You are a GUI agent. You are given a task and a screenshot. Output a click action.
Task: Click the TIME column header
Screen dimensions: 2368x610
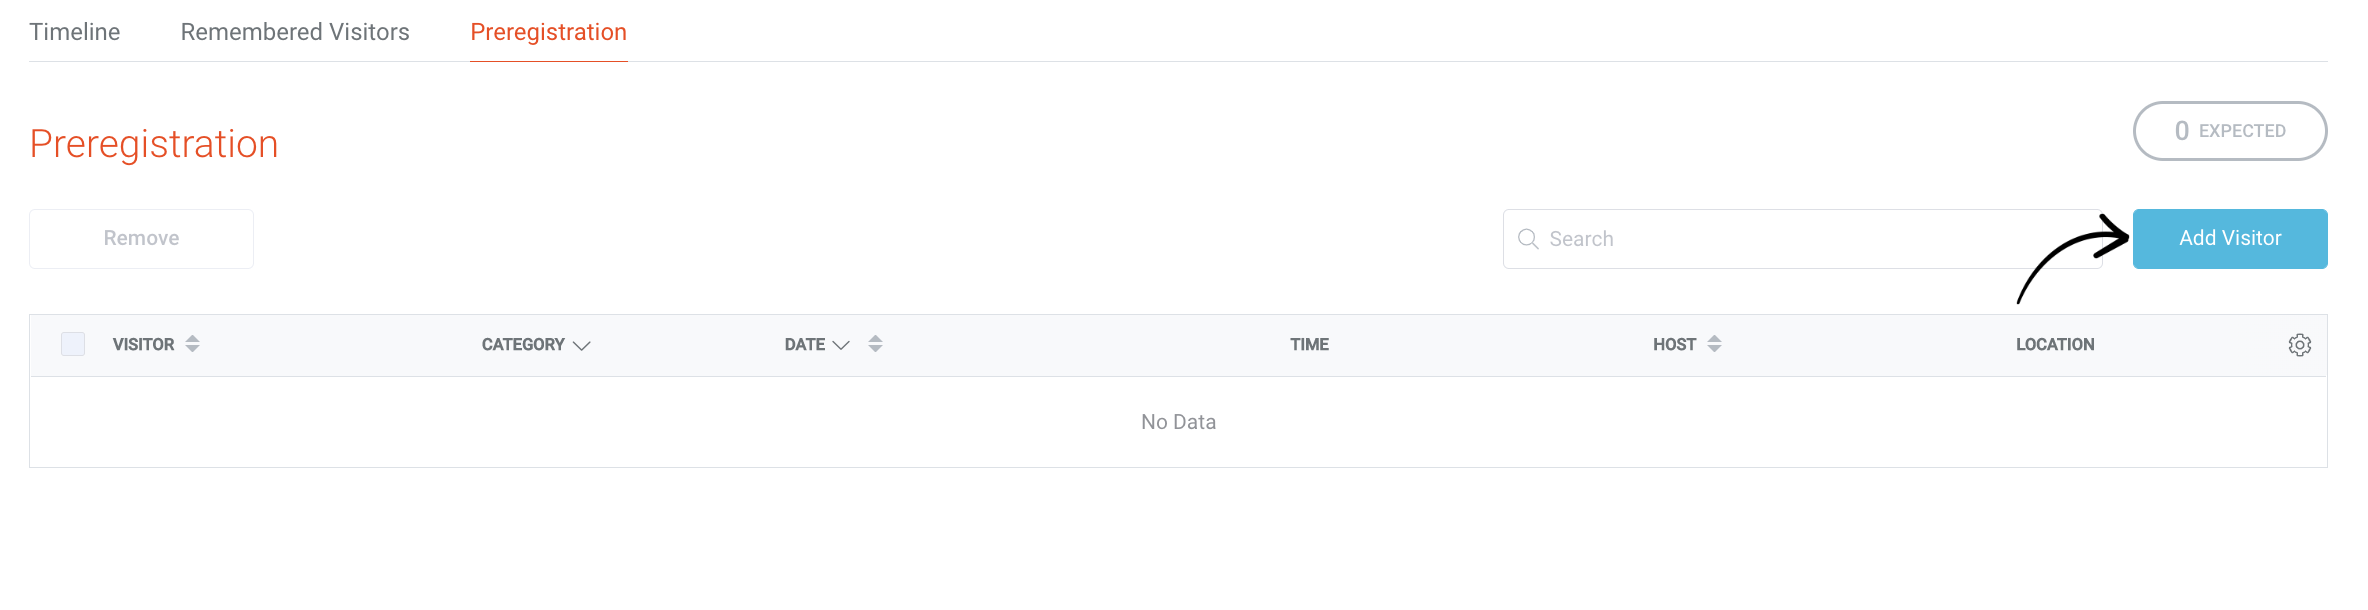point(1309,345)
